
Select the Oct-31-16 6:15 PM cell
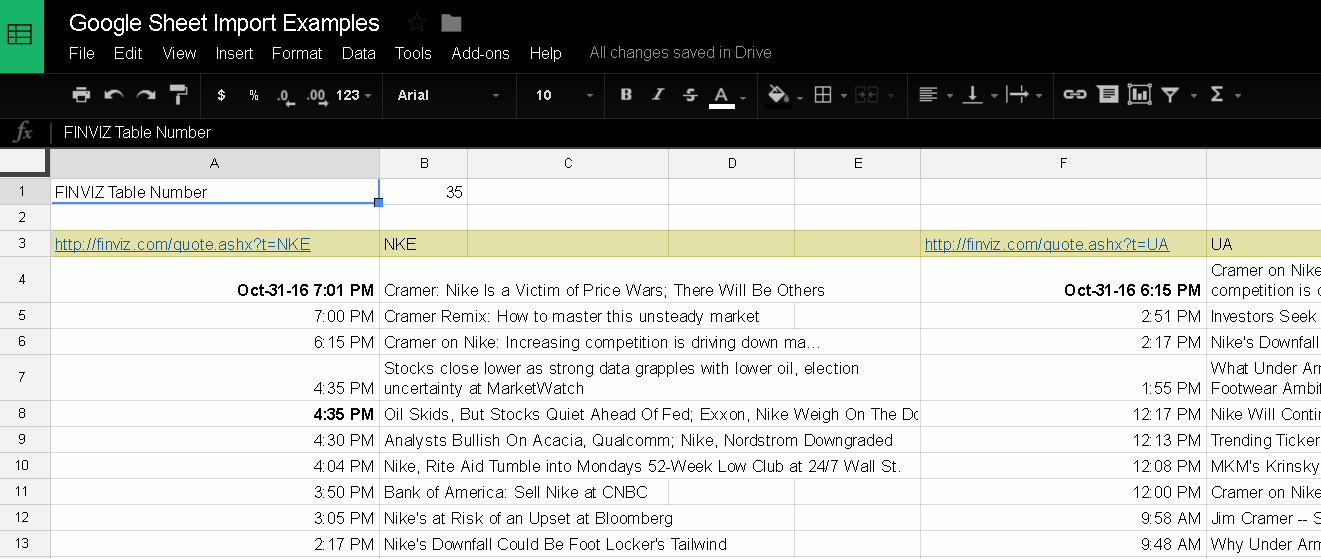click(x=1063, y=280)
